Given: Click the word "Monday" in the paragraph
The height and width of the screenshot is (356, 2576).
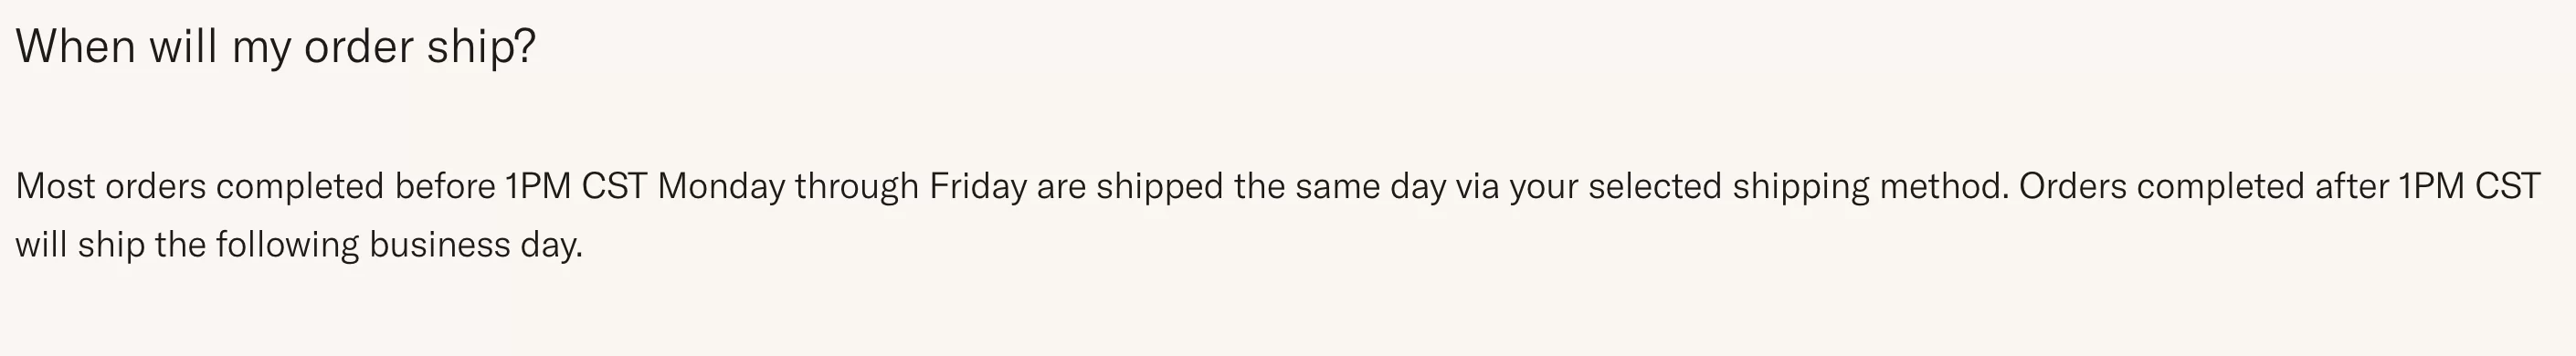Looking at the screenshot, I should pyautogui.click(x=721, y=187).
